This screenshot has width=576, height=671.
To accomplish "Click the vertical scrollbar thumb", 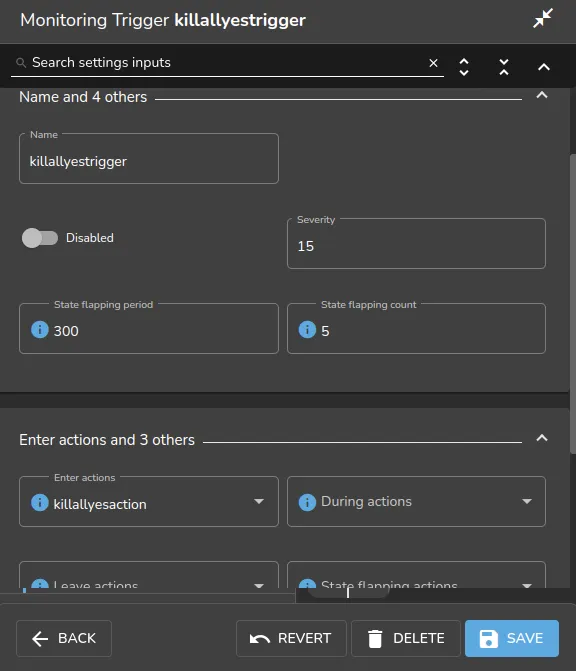I will point(573,303).
